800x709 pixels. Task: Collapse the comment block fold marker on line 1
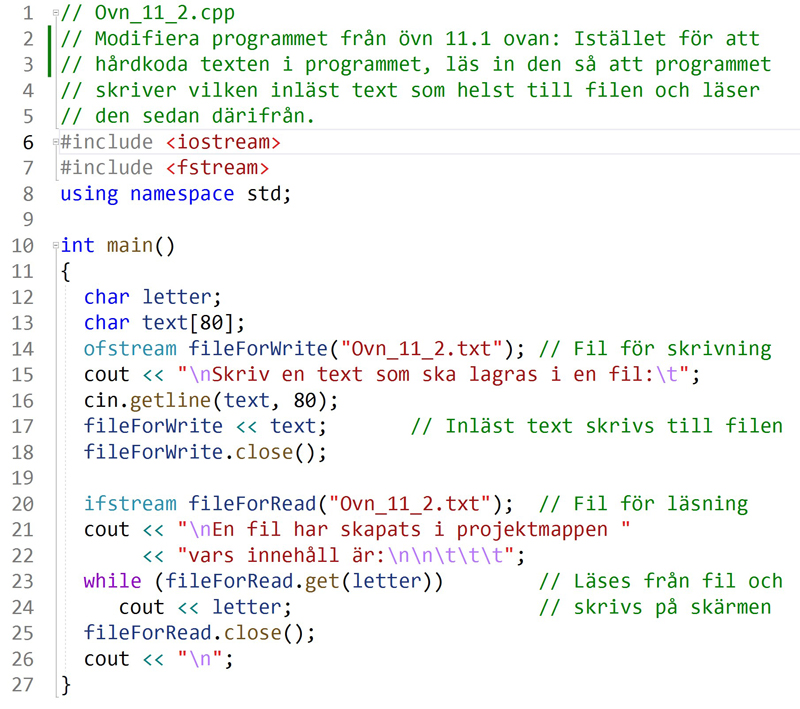55,15
